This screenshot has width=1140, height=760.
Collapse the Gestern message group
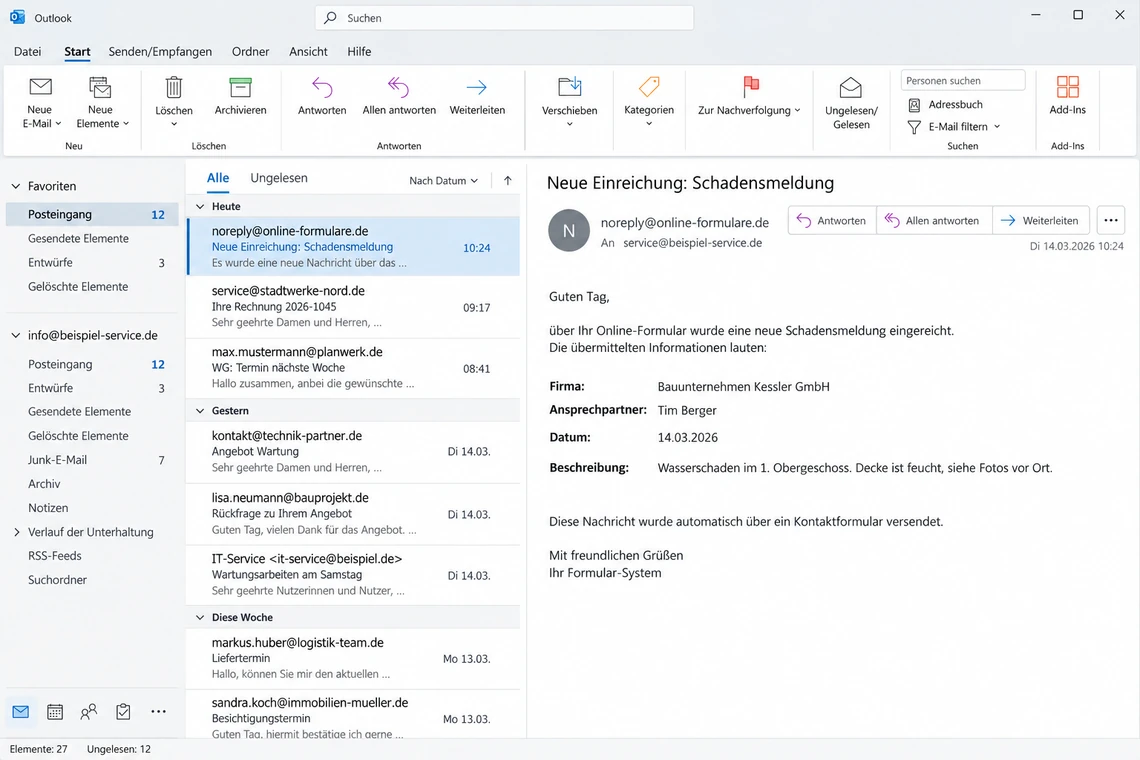[x=200, y=411]
